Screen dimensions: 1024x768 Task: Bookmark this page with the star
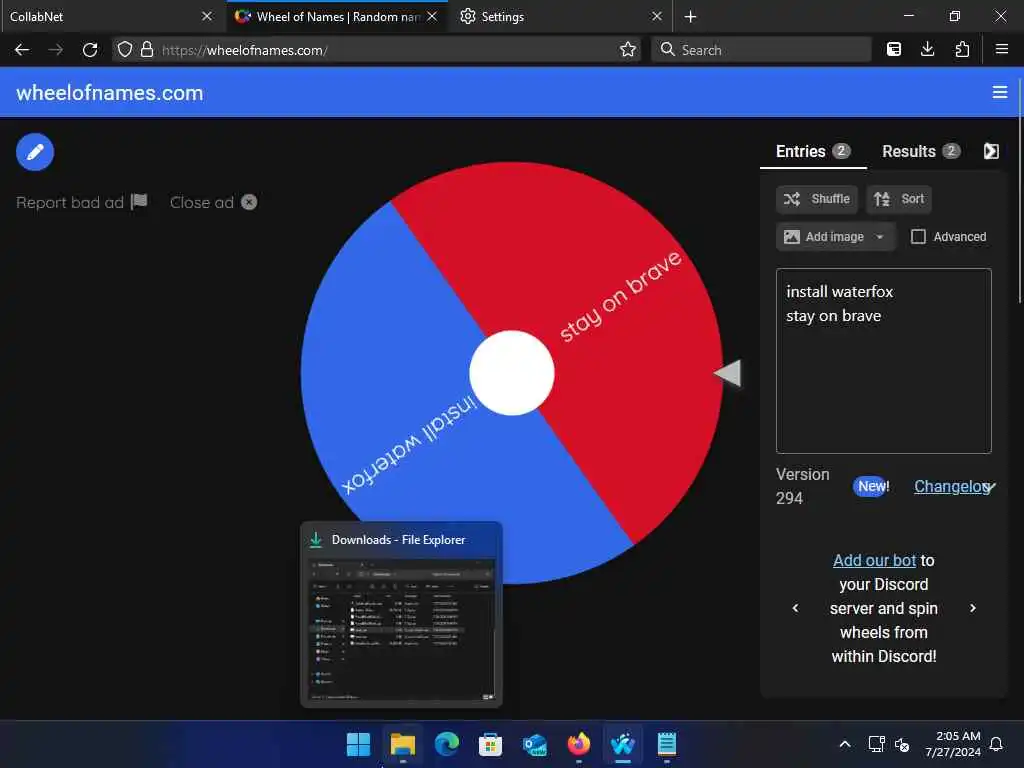(628, 50)
